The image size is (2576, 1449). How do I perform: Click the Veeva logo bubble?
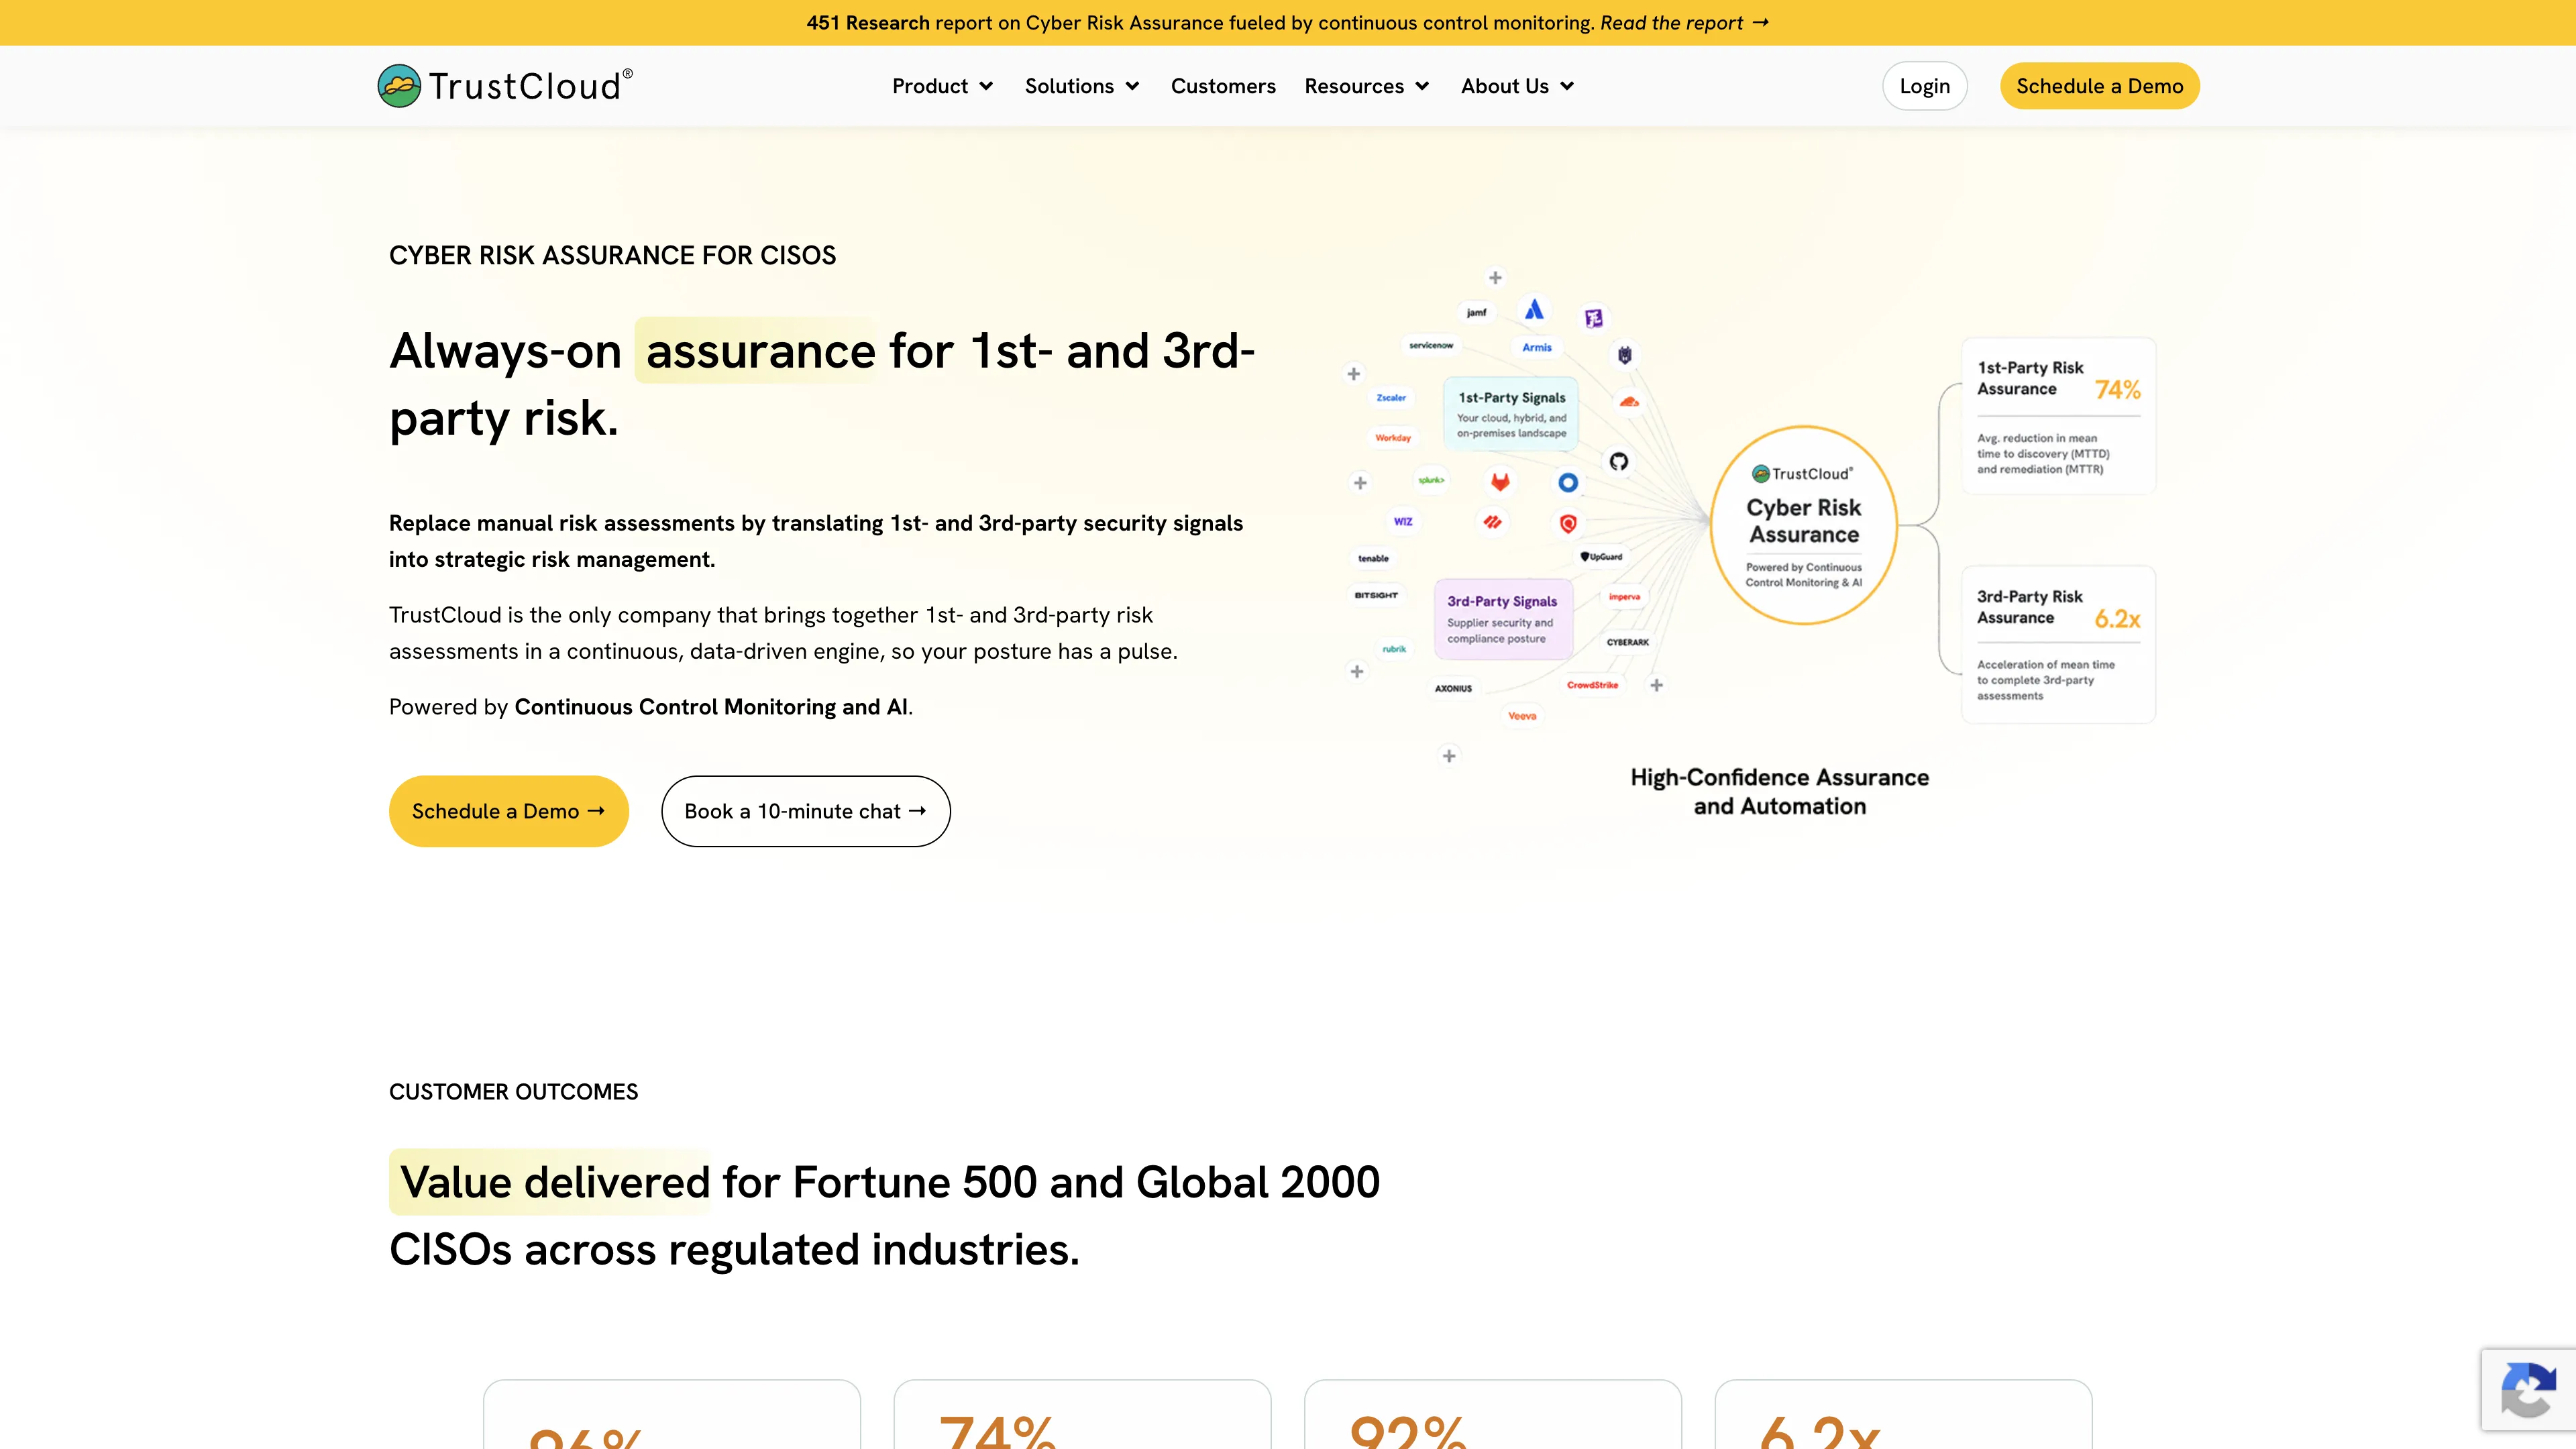(1522, 716)
